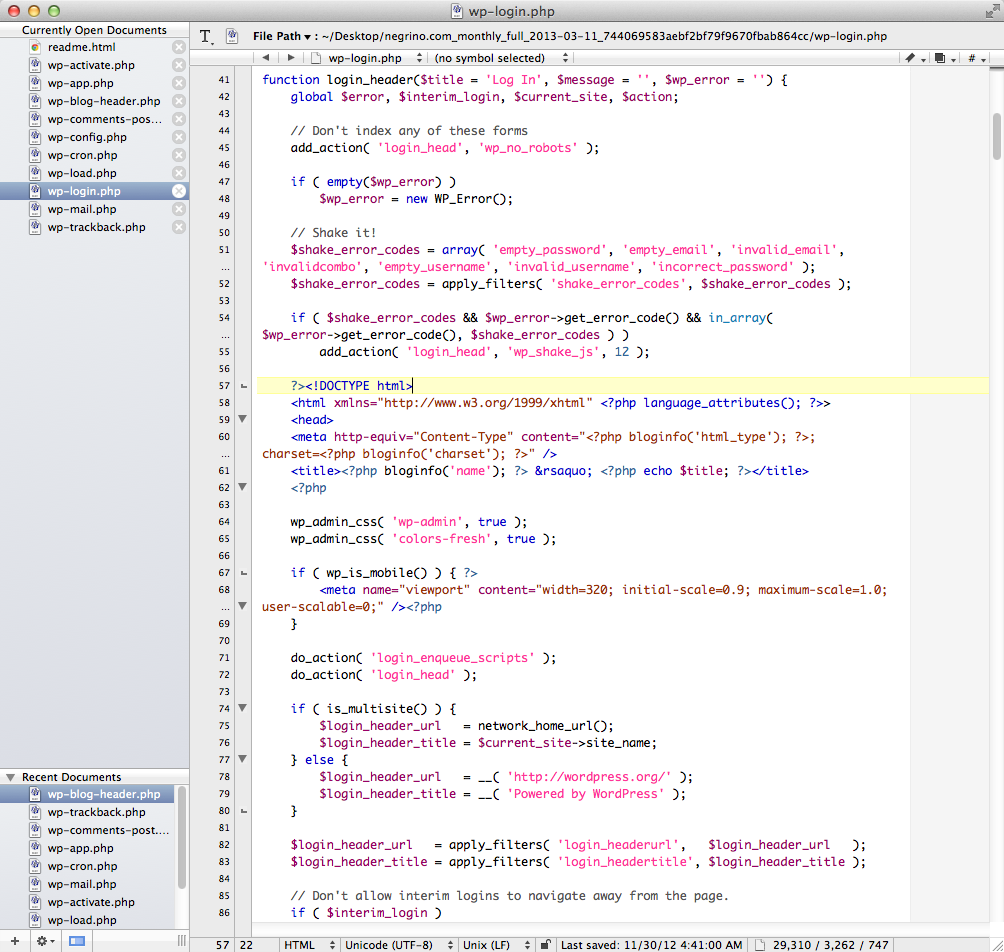Fold code at line 59 triangle
The width and height of the screenshot is (1004, 952).
click(243, 419)
